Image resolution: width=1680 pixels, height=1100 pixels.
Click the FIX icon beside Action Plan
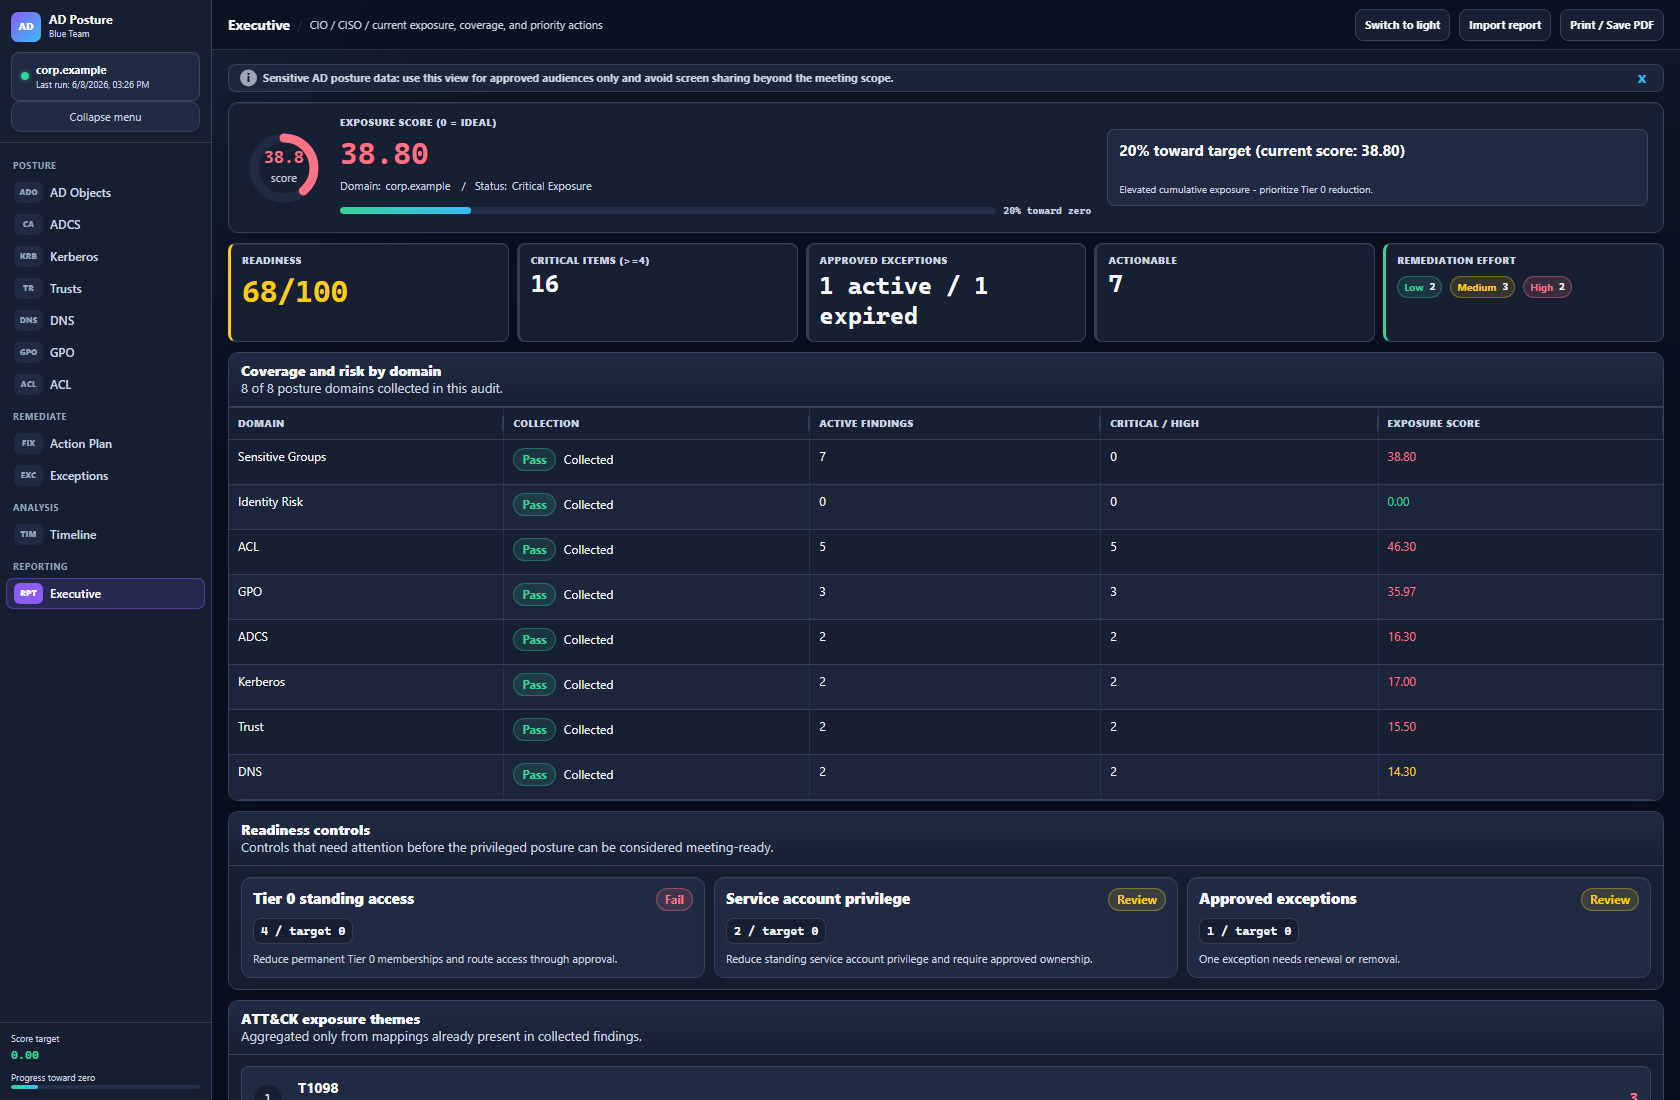[x=28, y=444]
